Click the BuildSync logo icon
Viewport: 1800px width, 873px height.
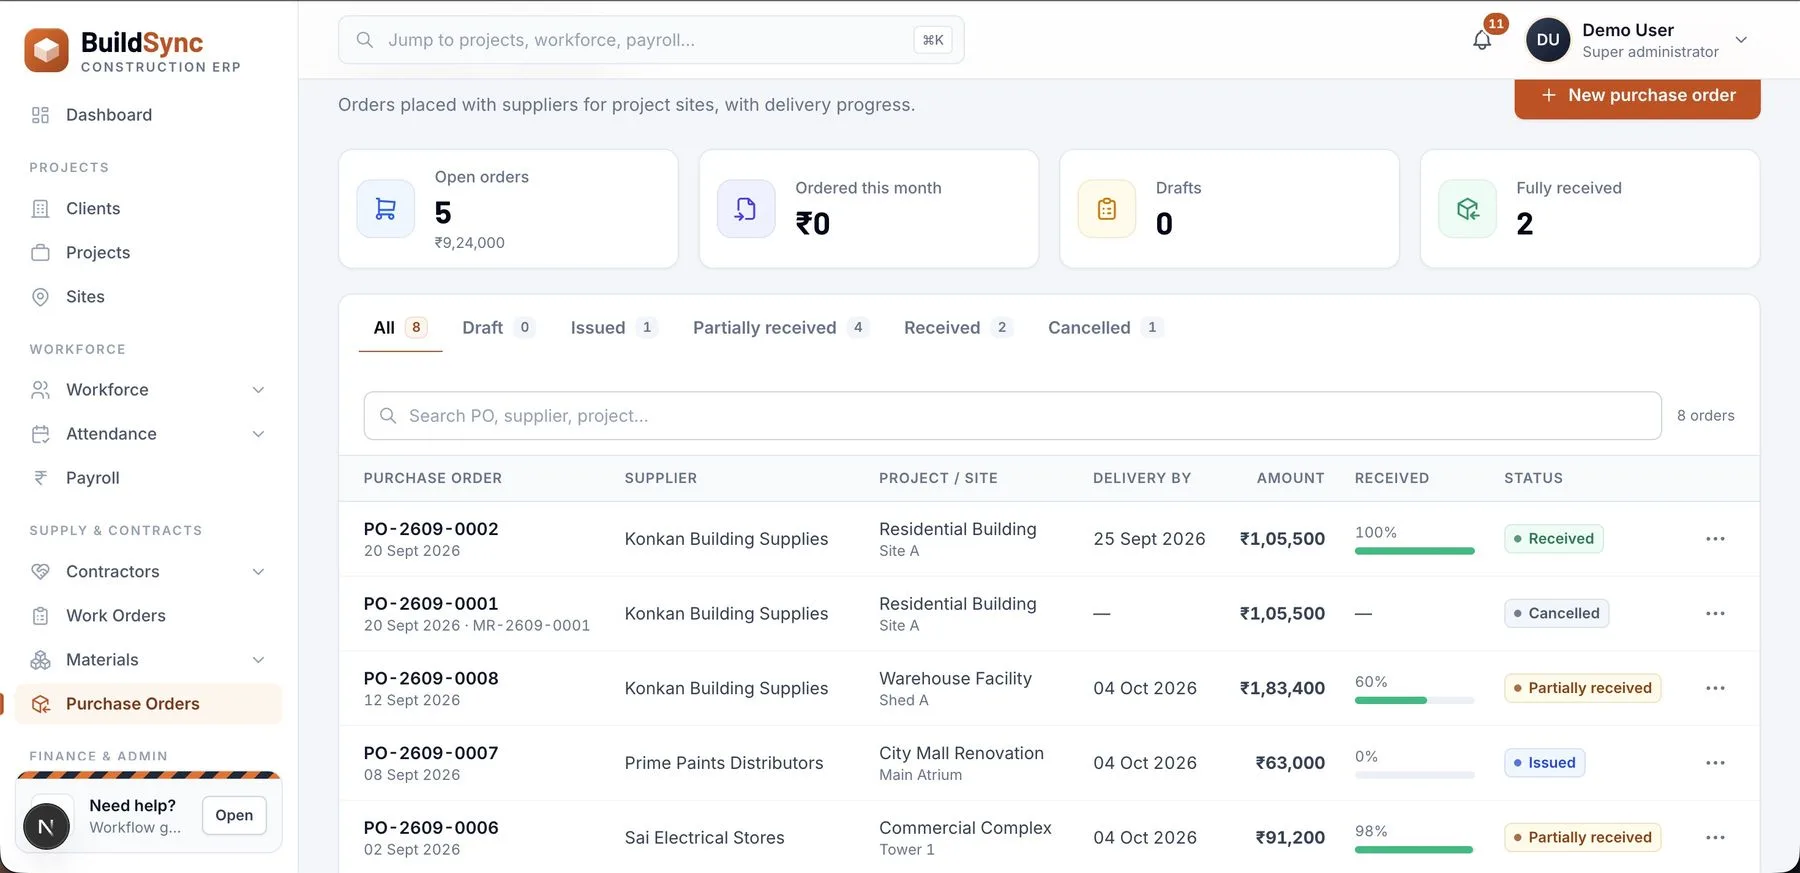click(46, 50)
